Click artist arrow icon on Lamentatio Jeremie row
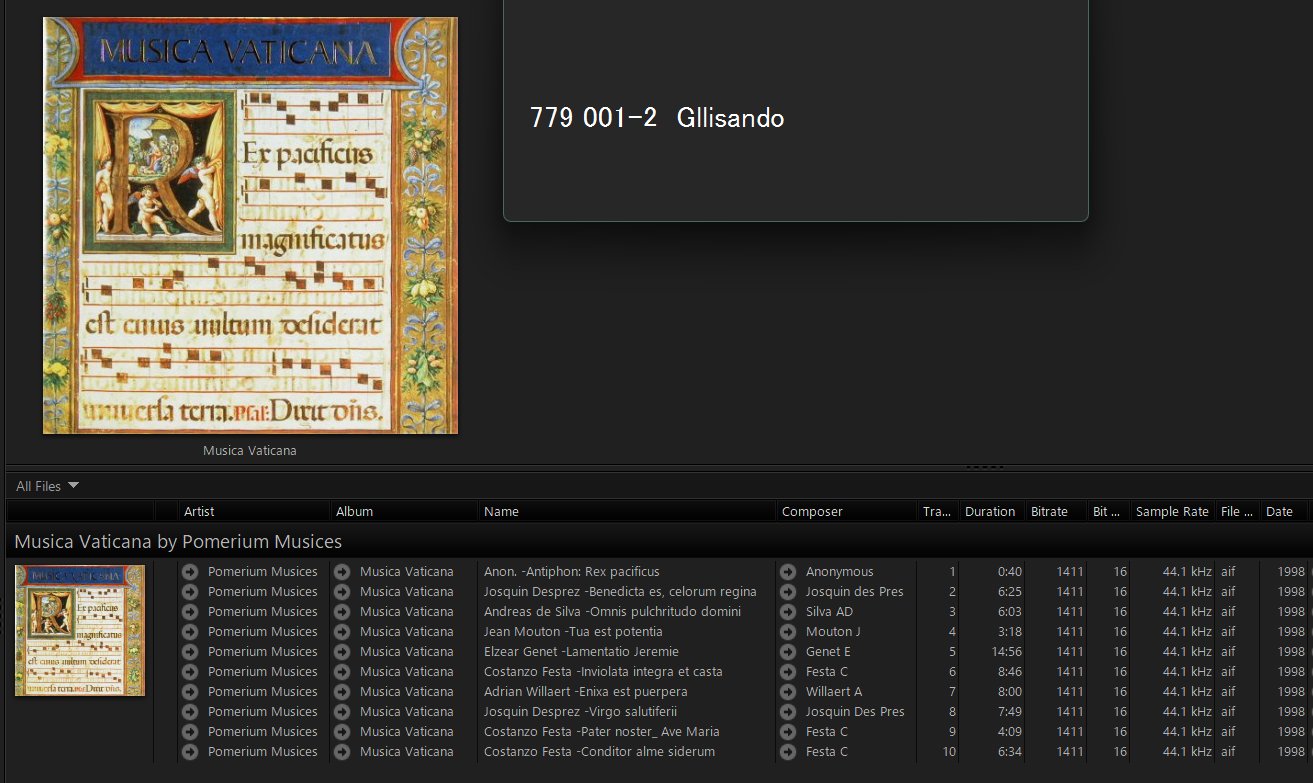1313x783 pixels. 190,652
